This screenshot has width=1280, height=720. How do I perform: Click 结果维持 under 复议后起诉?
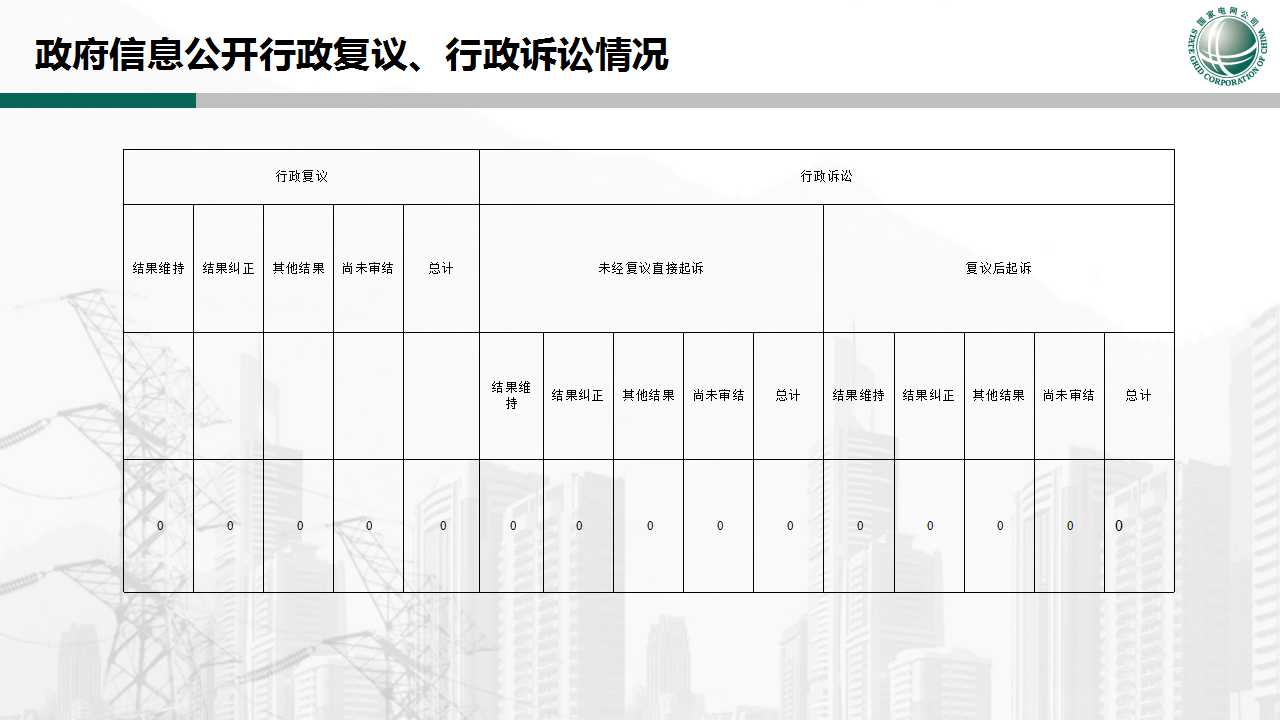tap(858, 395)
